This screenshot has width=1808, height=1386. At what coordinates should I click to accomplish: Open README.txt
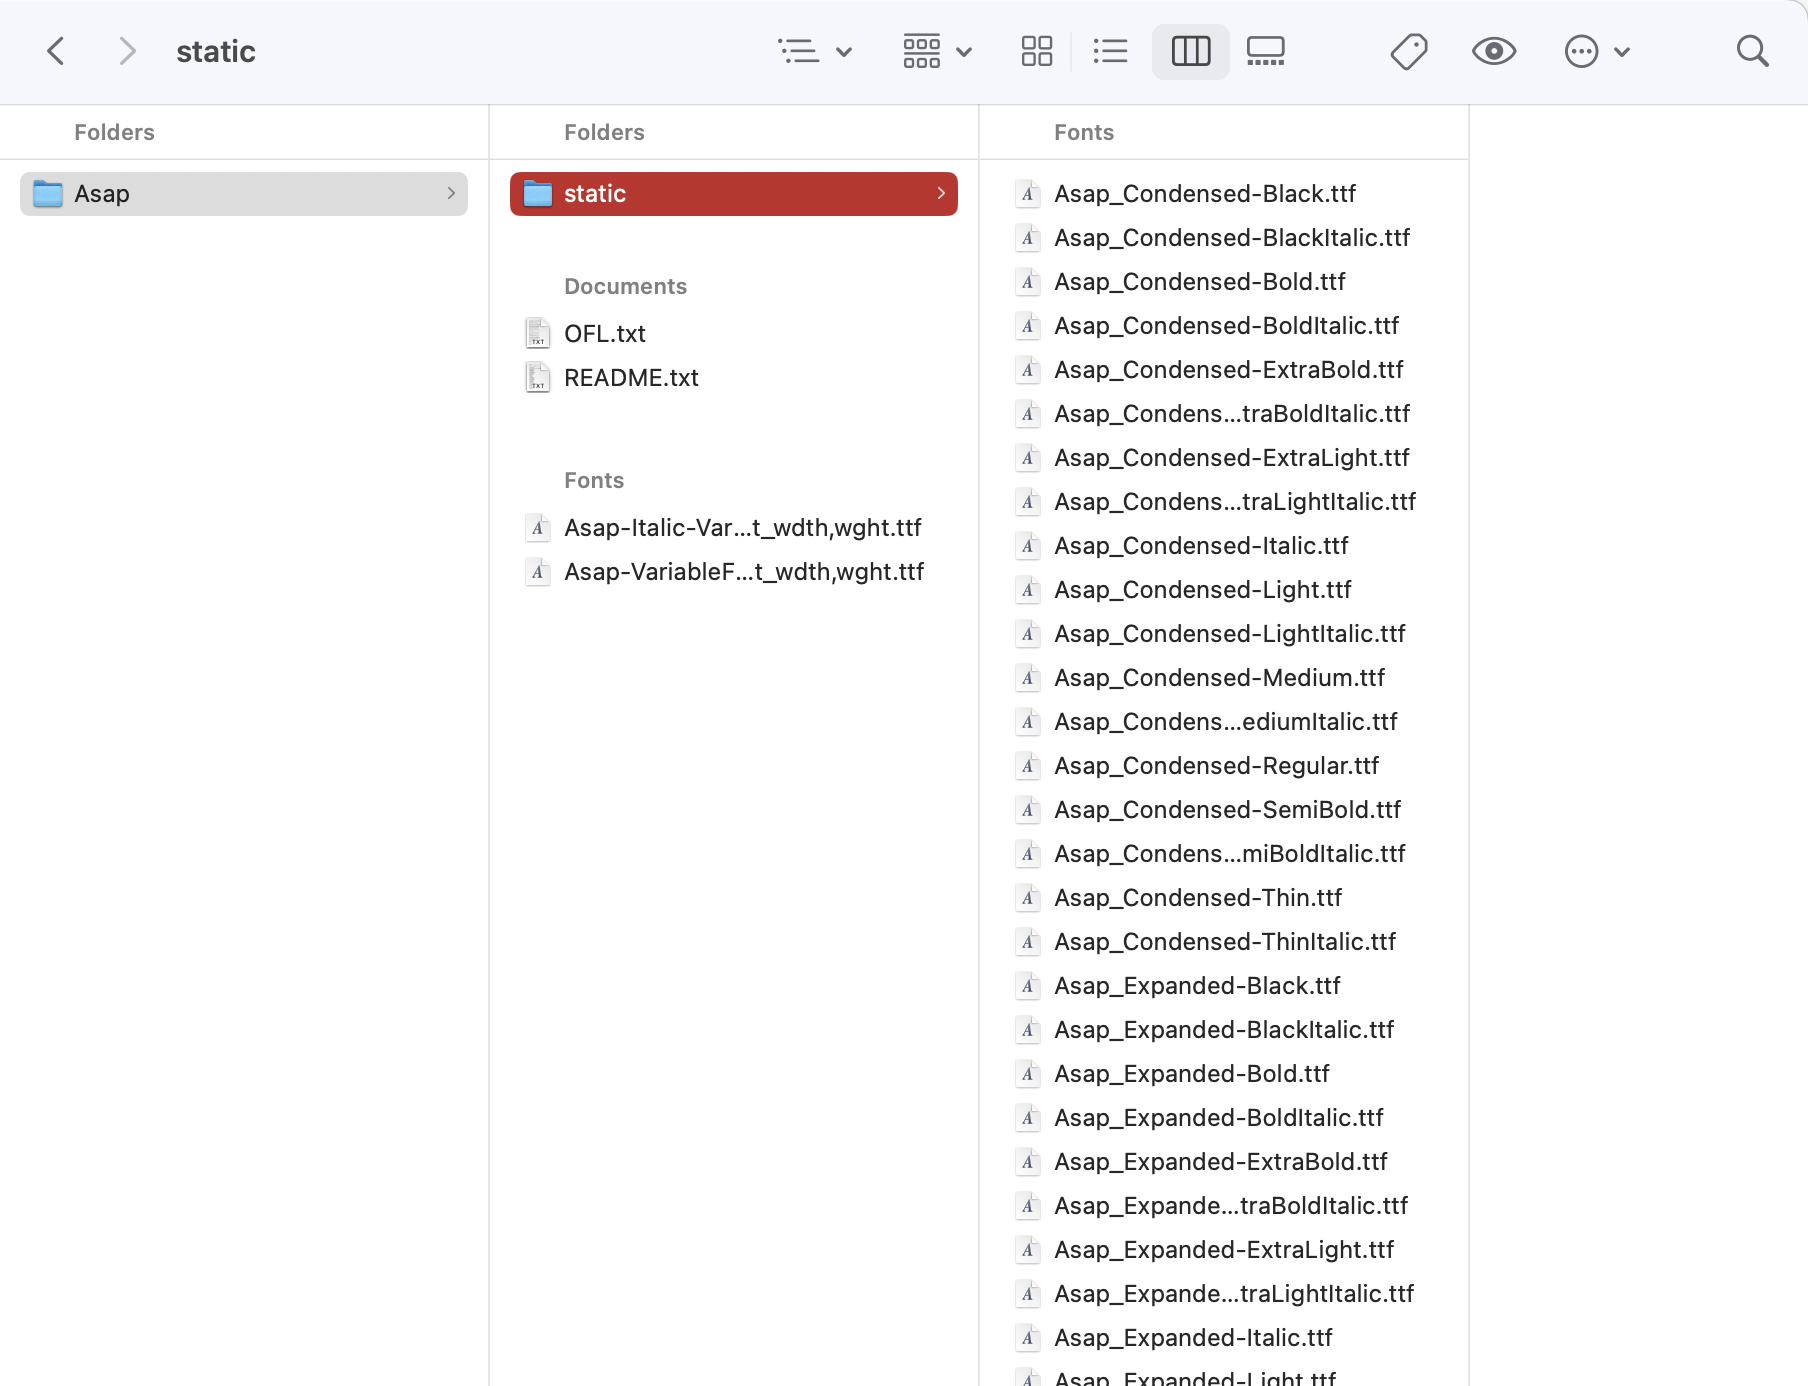pos(631,377)
